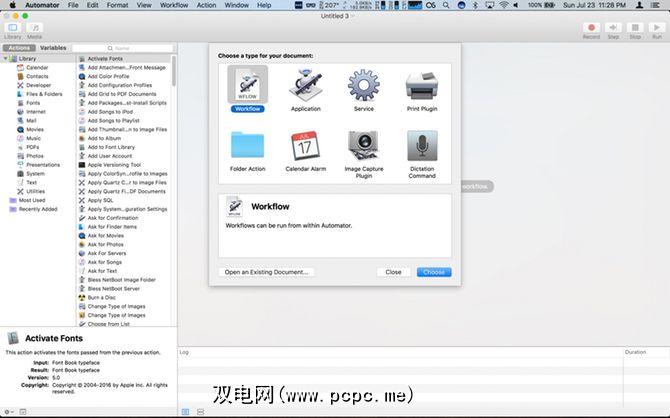This screenshot has width=670, height=418.
Task: Open the Apple menu
Action: pyautogui.click(x=12, y=5)
